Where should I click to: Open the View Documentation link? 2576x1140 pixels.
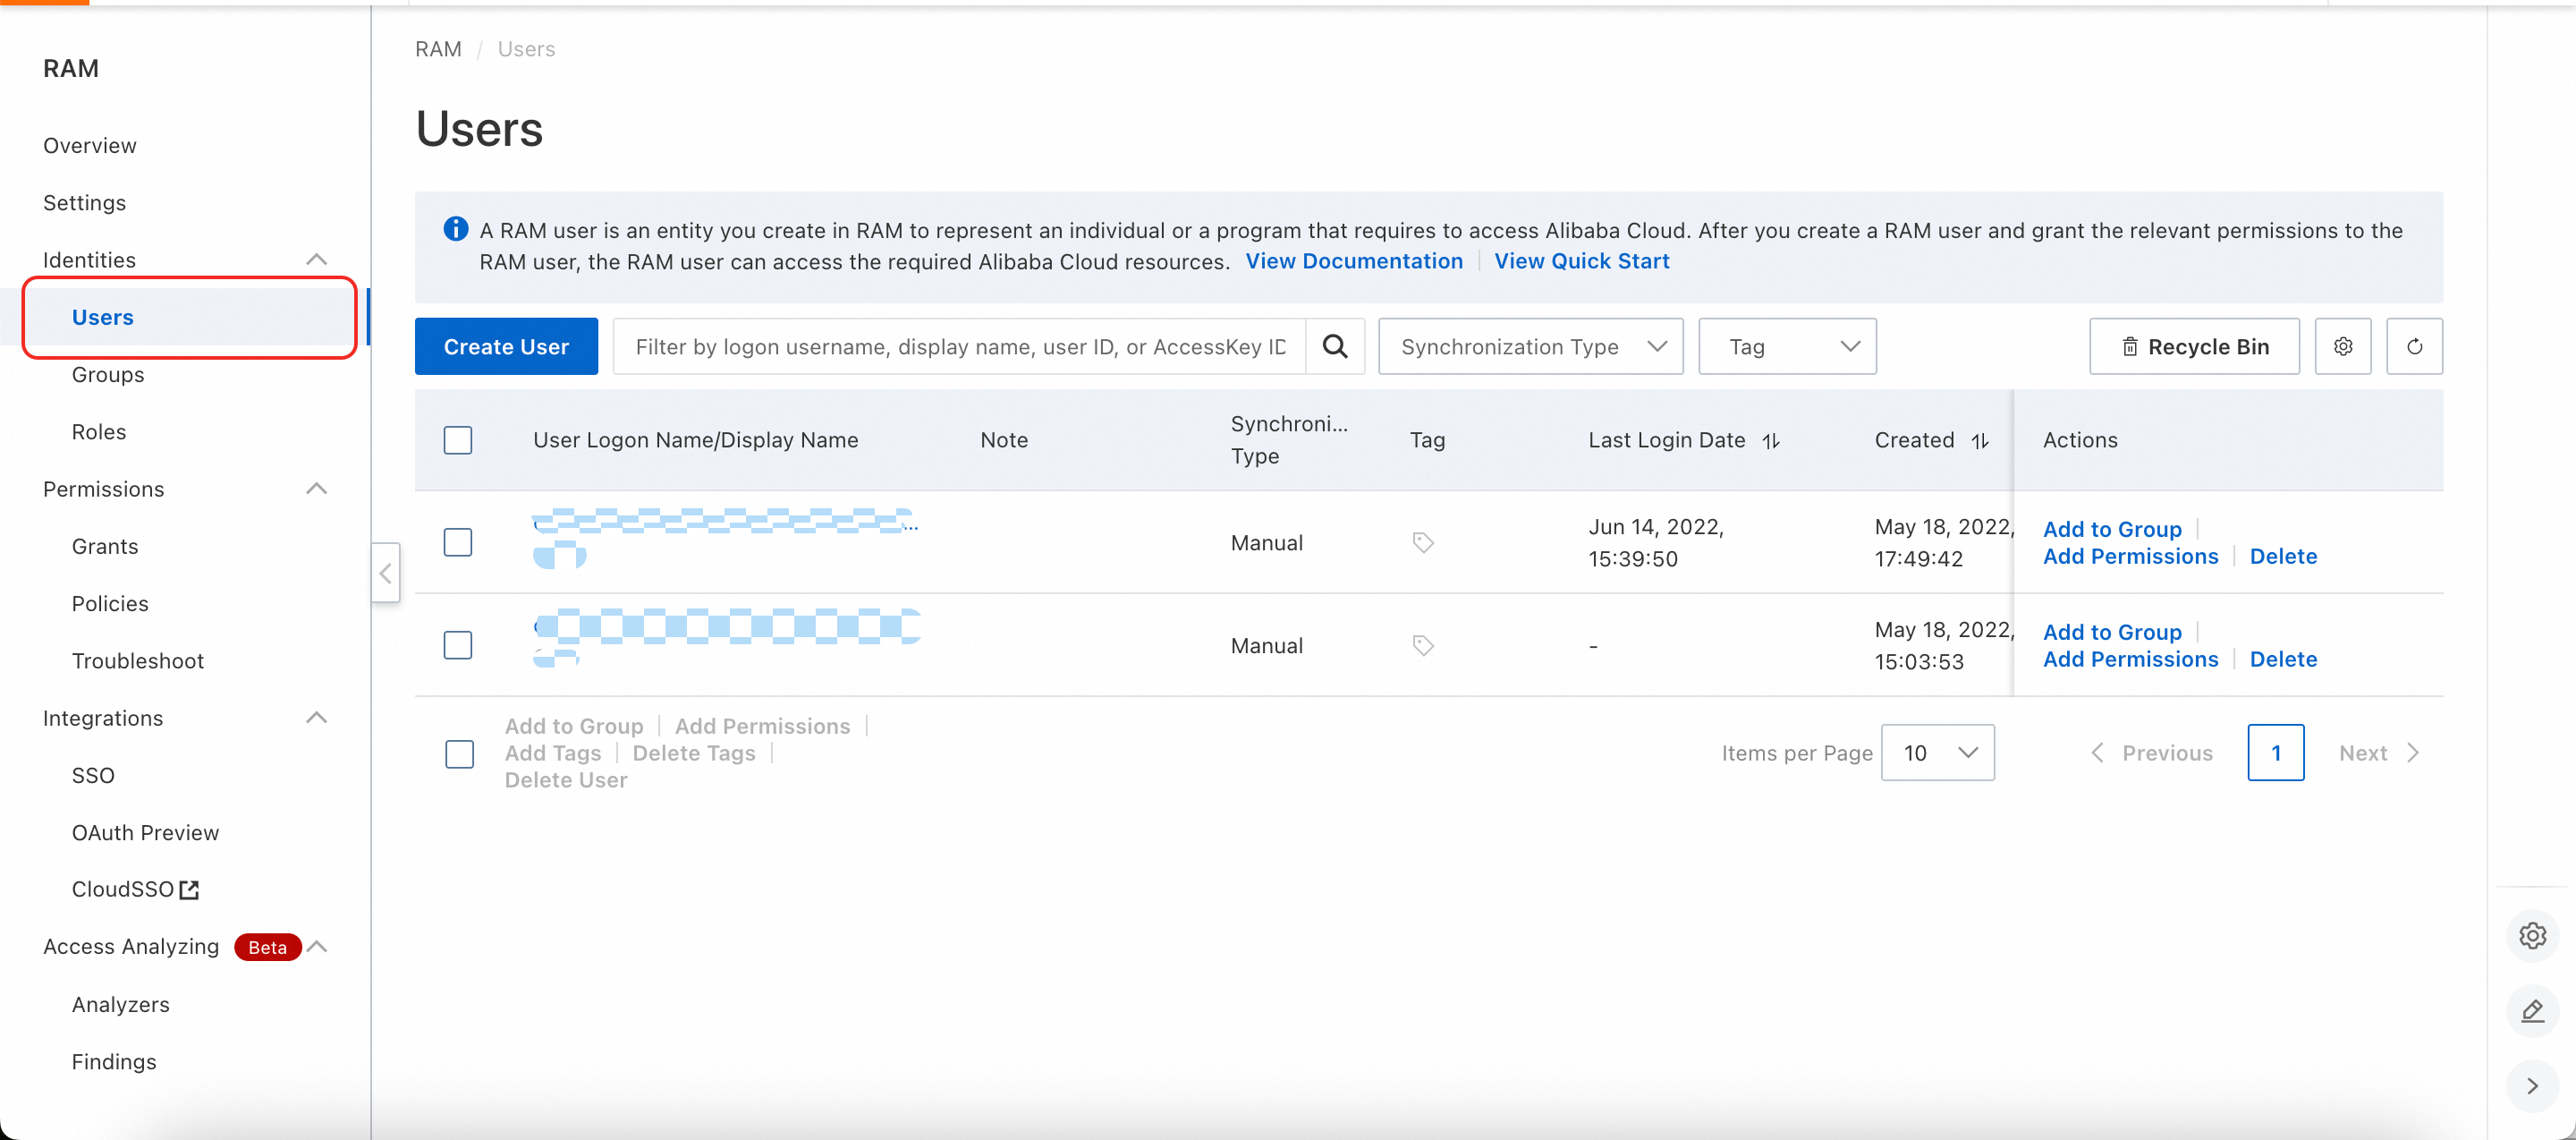click(x=1353, y=261)
